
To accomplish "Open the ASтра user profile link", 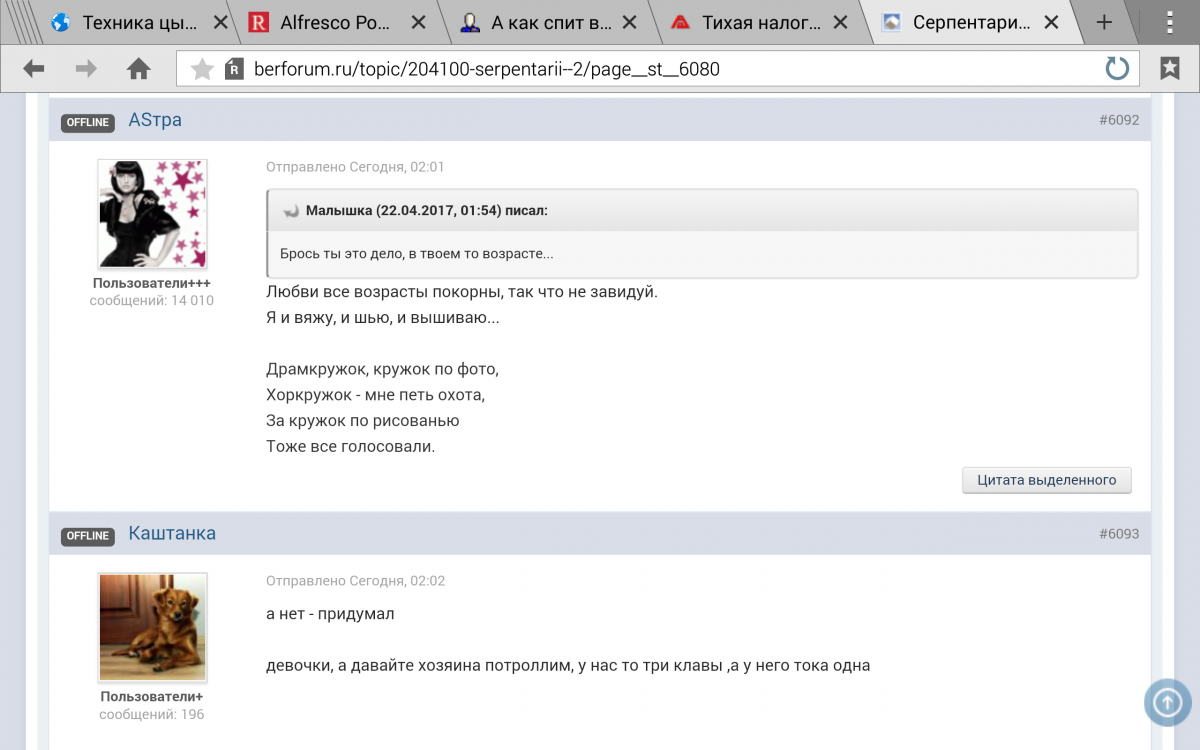I will pyautogui.click(x=155, y=120).
